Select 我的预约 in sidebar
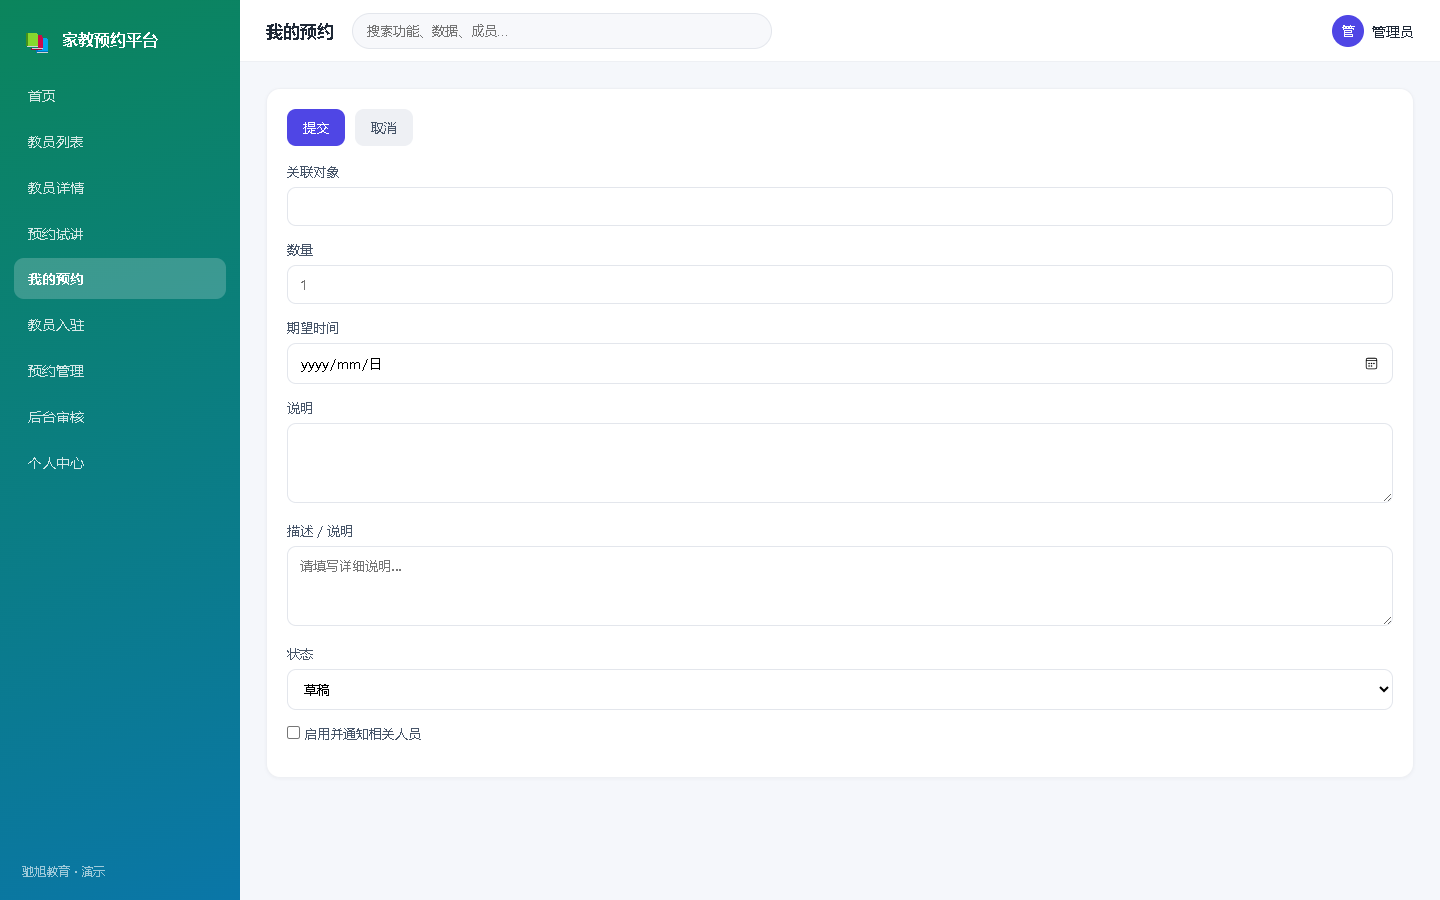Image resolution: width=1440 pixels, height=900 pixels. [120, 279]
